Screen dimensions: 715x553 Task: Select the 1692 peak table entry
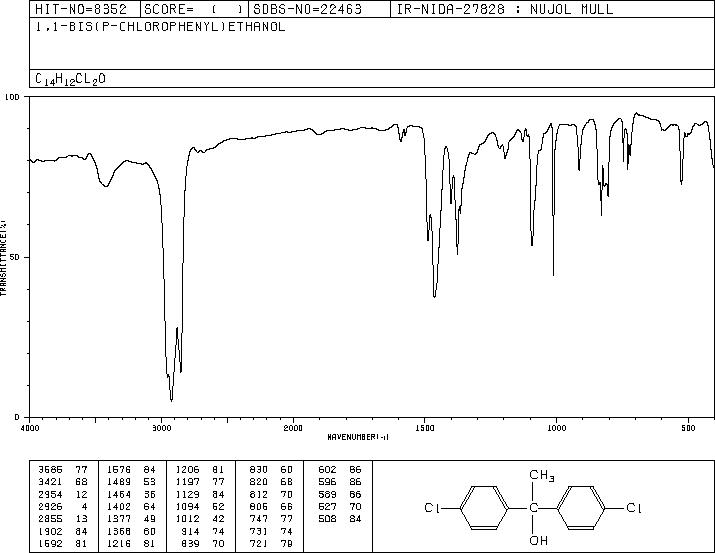[63, 543]
